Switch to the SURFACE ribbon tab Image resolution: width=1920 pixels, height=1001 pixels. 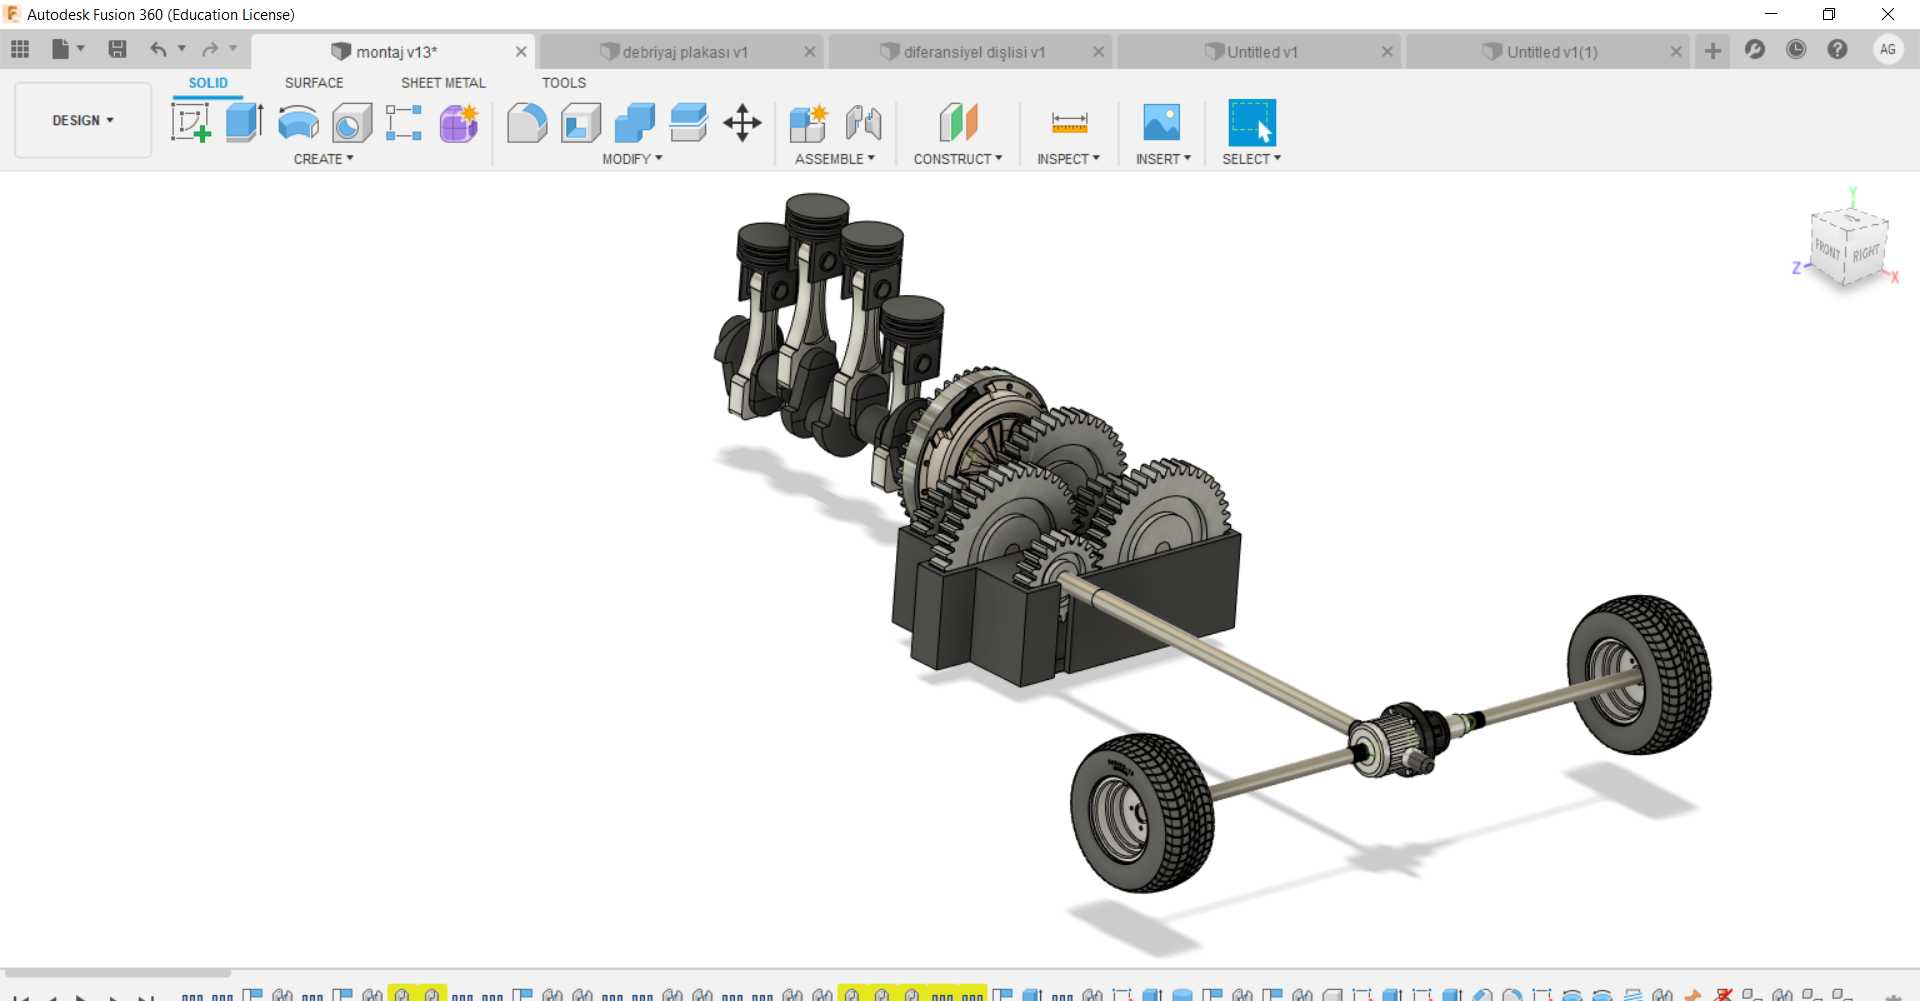coord(314,83)
